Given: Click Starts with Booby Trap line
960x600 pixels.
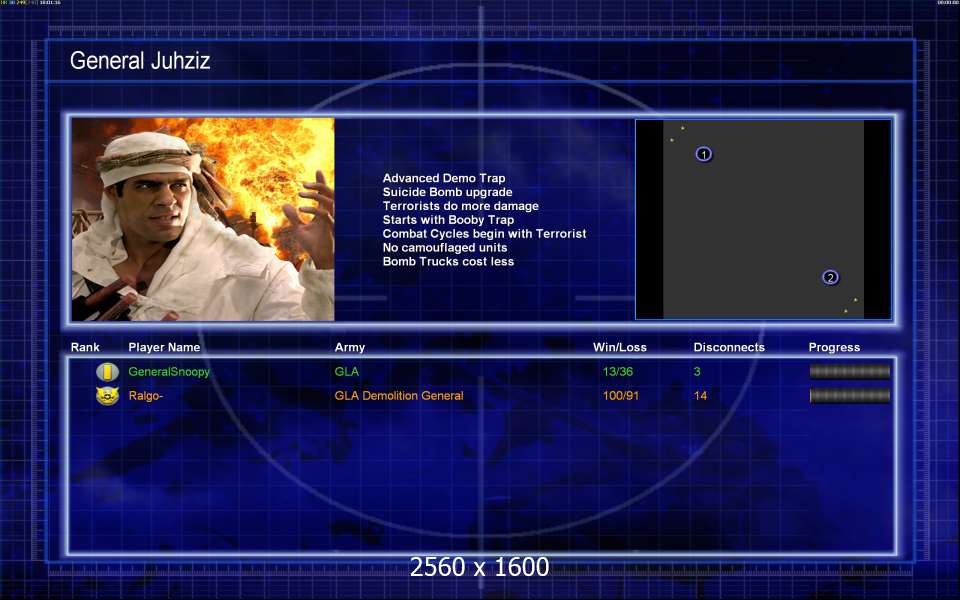Looking at the screenshot, I should (448, 220).
